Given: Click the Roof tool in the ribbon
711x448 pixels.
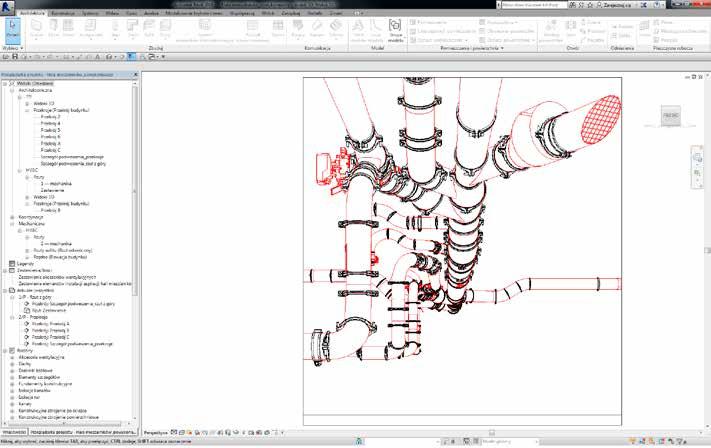Looking at the screenshot, I should tap(133, 29).
